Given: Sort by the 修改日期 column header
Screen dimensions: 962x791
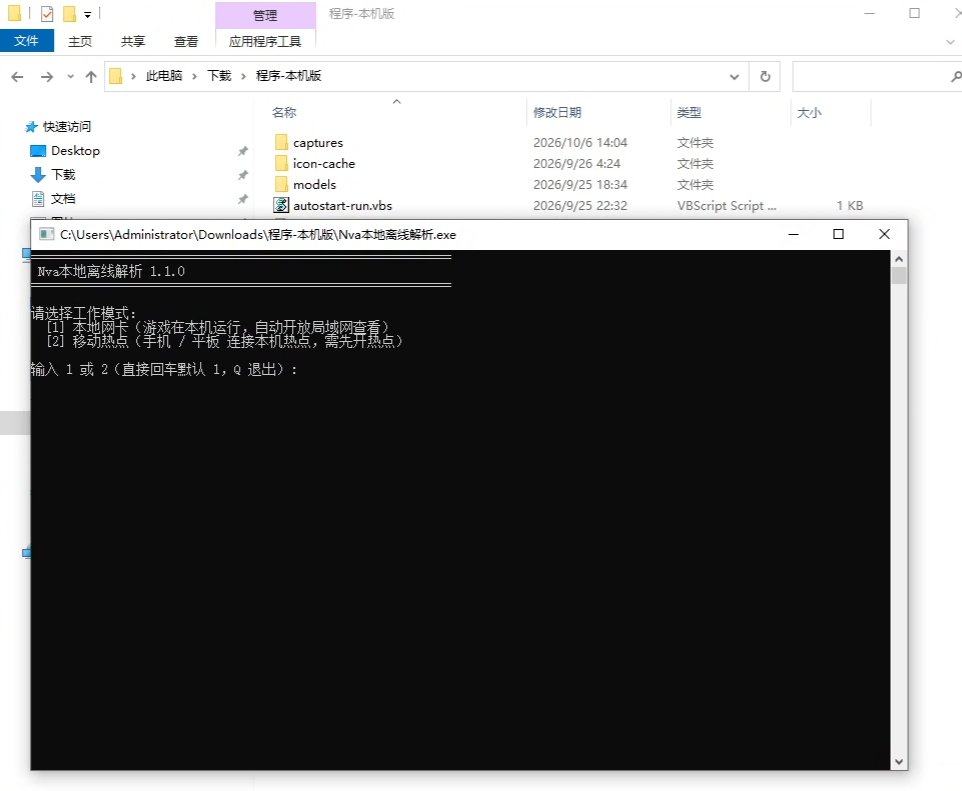Looking at the screenshot, I should [557, 112].
